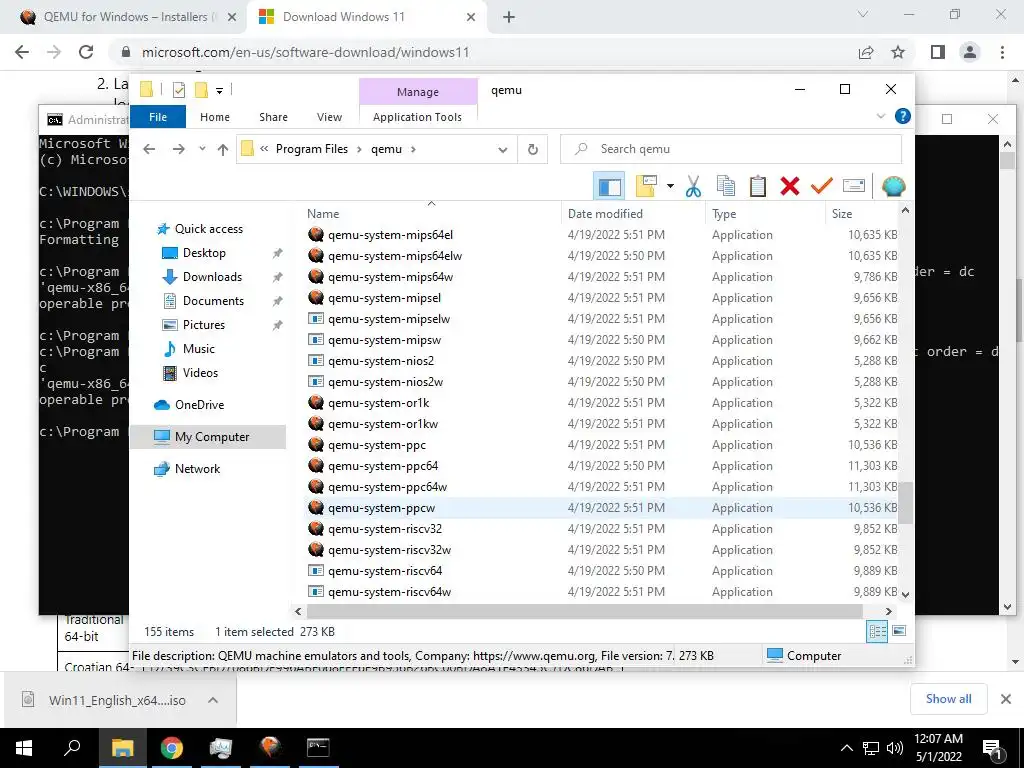Open the Folder Options dropdown arrow

(670, 187)
